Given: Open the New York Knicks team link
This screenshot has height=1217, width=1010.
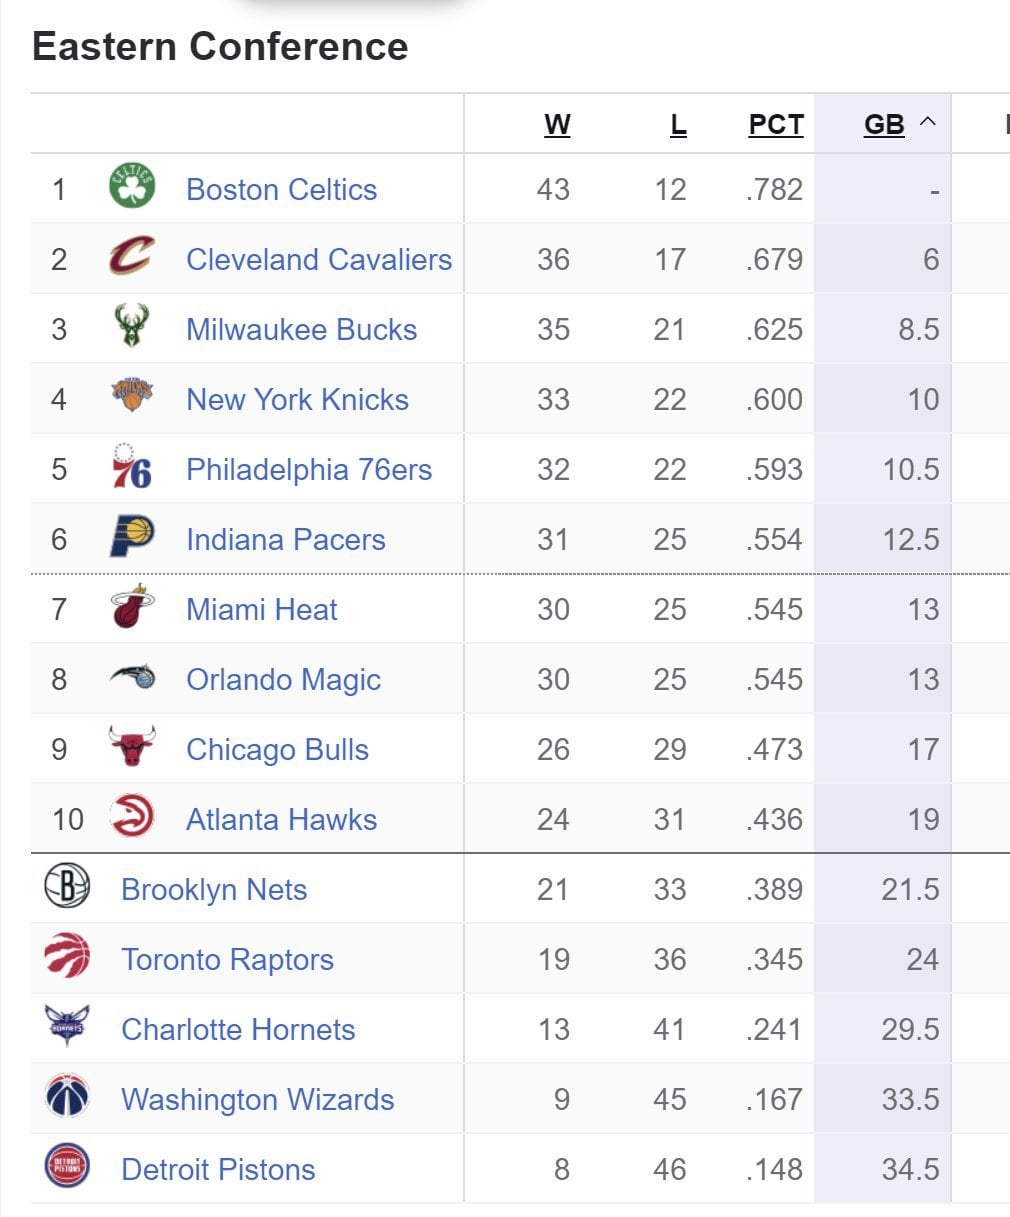Looking at the screenshot, I should pyautogui.click(x=297, y=399).
